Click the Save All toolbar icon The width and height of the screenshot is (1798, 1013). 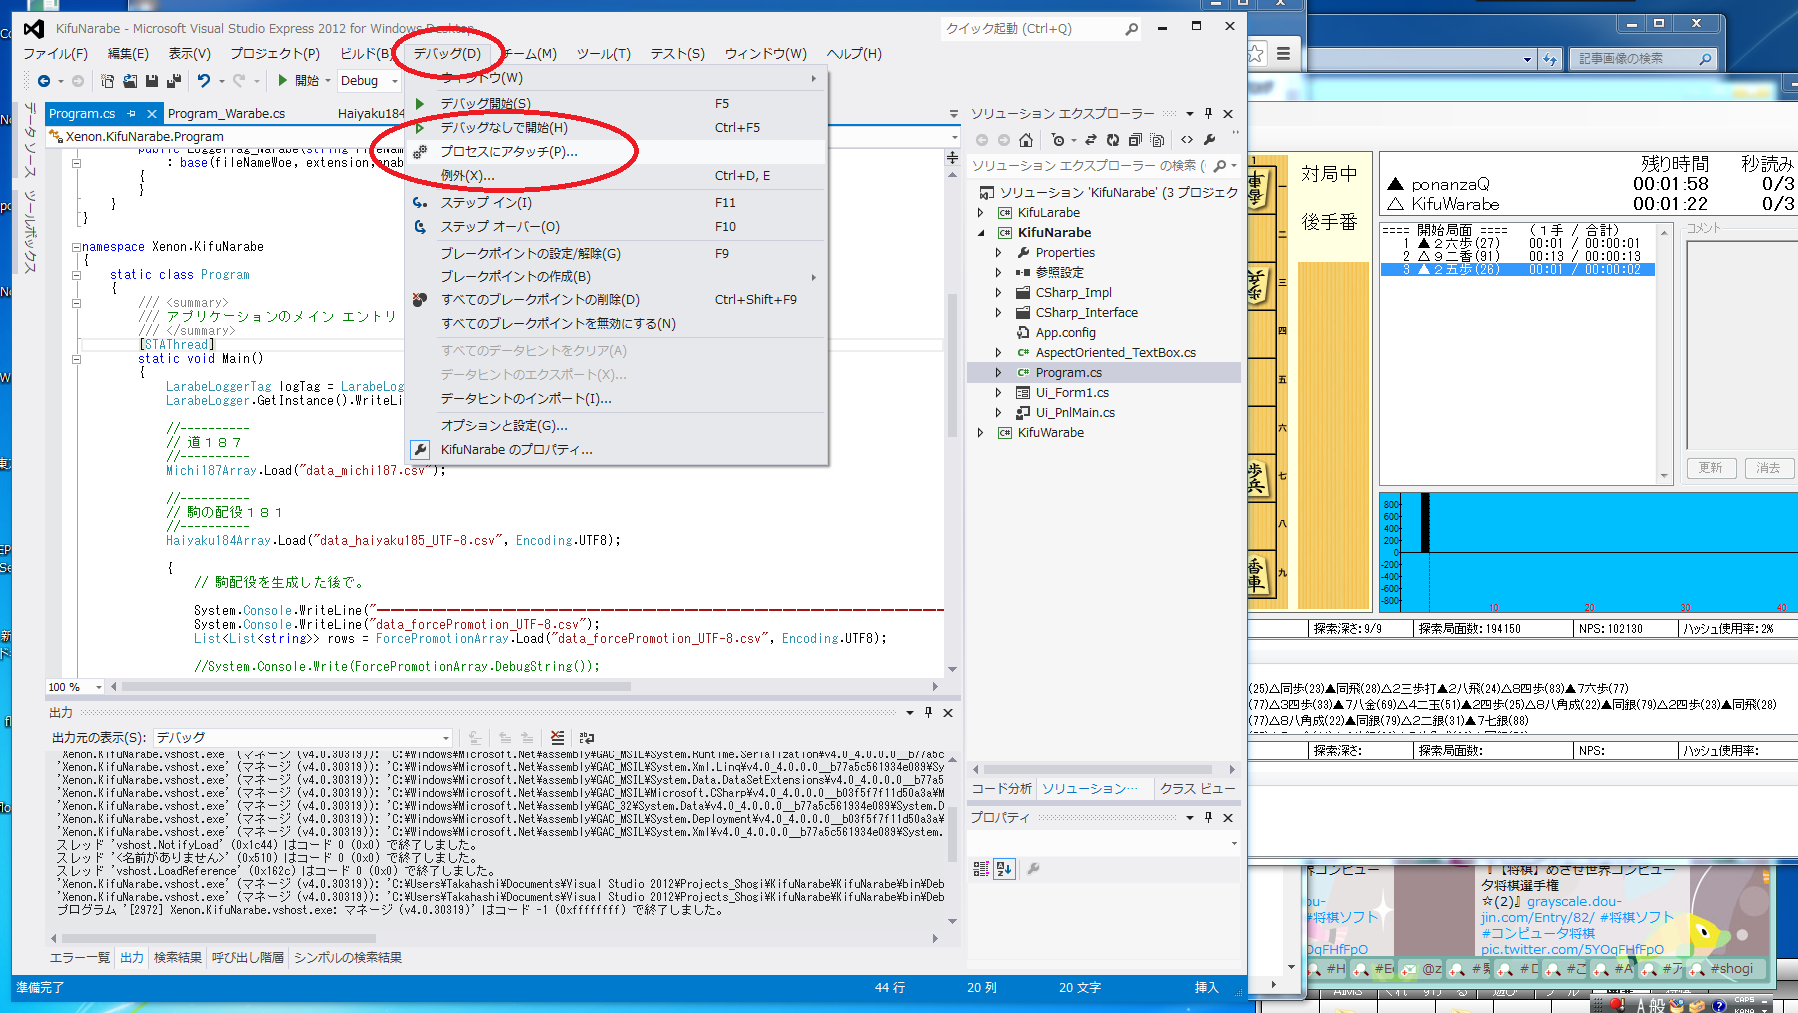[174, 81]
